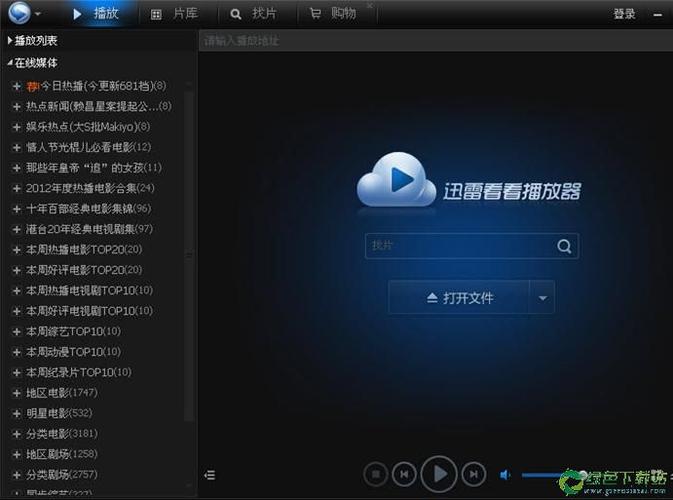Expand 2012年度热播电影合集 item
This screenshot has height=500, width=673.
click(17, 188)
